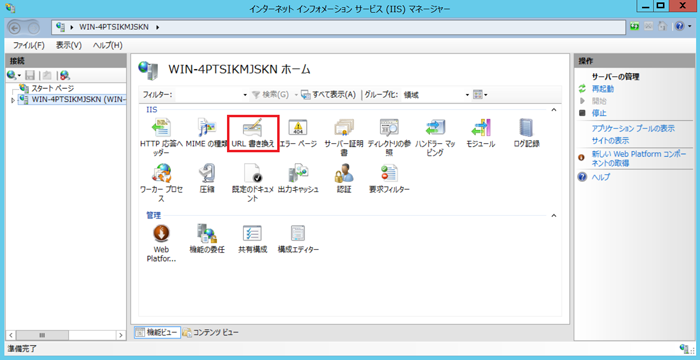Viewport: 700px width, 360px height.
Task: Click the 停止 action link
Action: (x=599, y=113)
